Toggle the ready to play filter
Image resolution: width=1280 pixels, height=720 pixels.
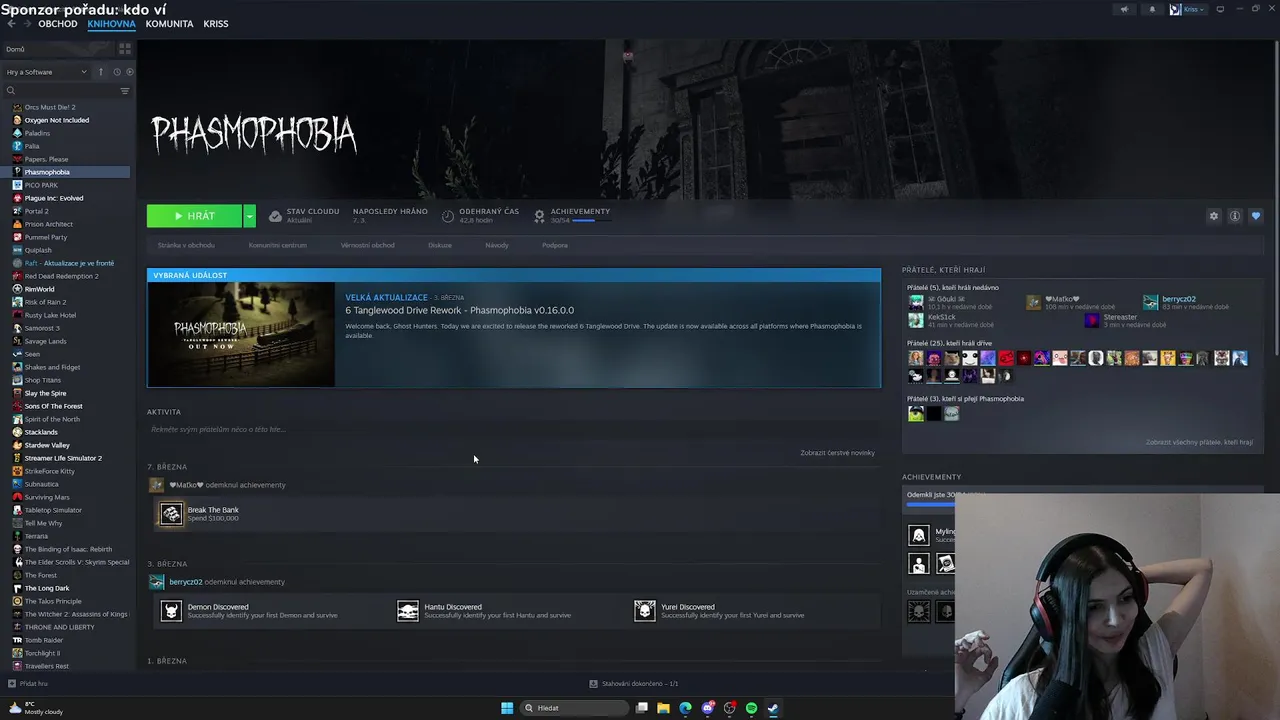pyautogui.click(x=130, y=72)
